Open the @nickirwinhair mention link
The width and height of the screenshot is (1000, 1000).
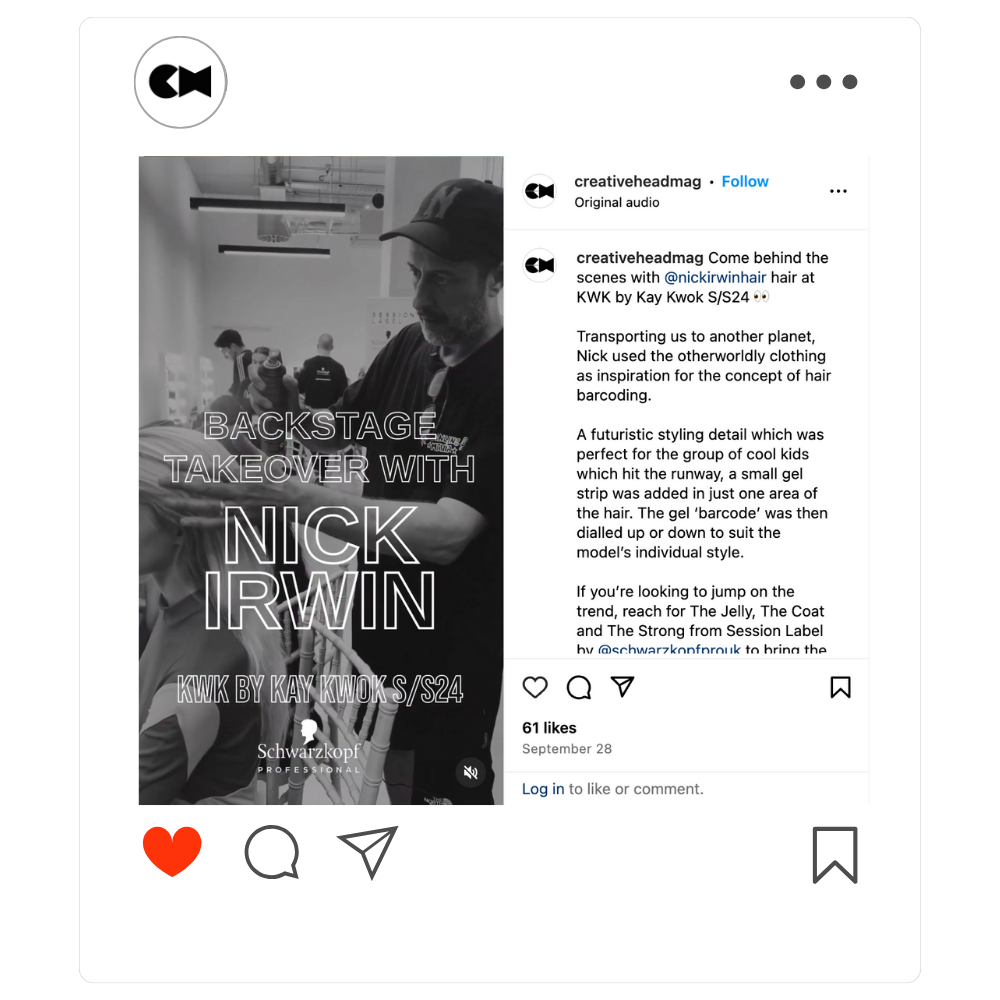tap(715, 277)
